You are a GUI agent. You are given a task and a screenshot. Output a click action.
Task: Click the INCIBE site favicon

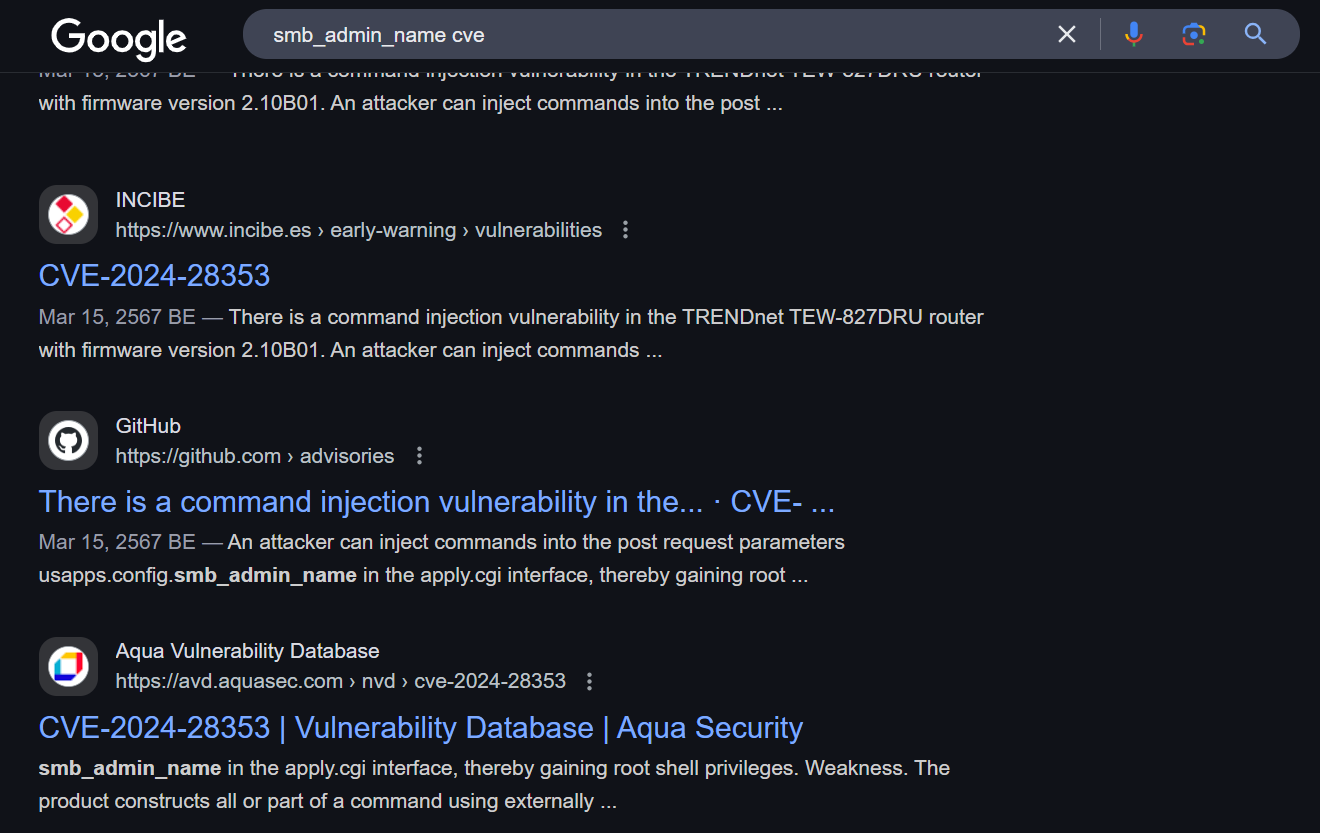pyautogui.click(x=68, y=214)
